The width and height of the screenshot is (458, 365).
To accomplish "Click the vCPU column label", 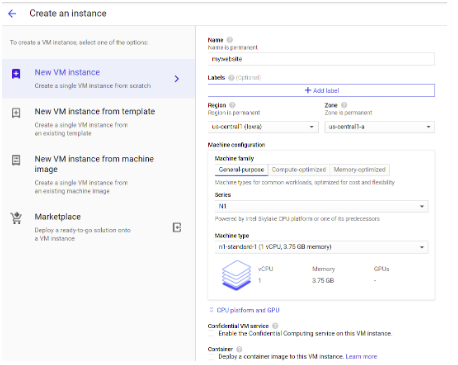I will click(265, 269).
